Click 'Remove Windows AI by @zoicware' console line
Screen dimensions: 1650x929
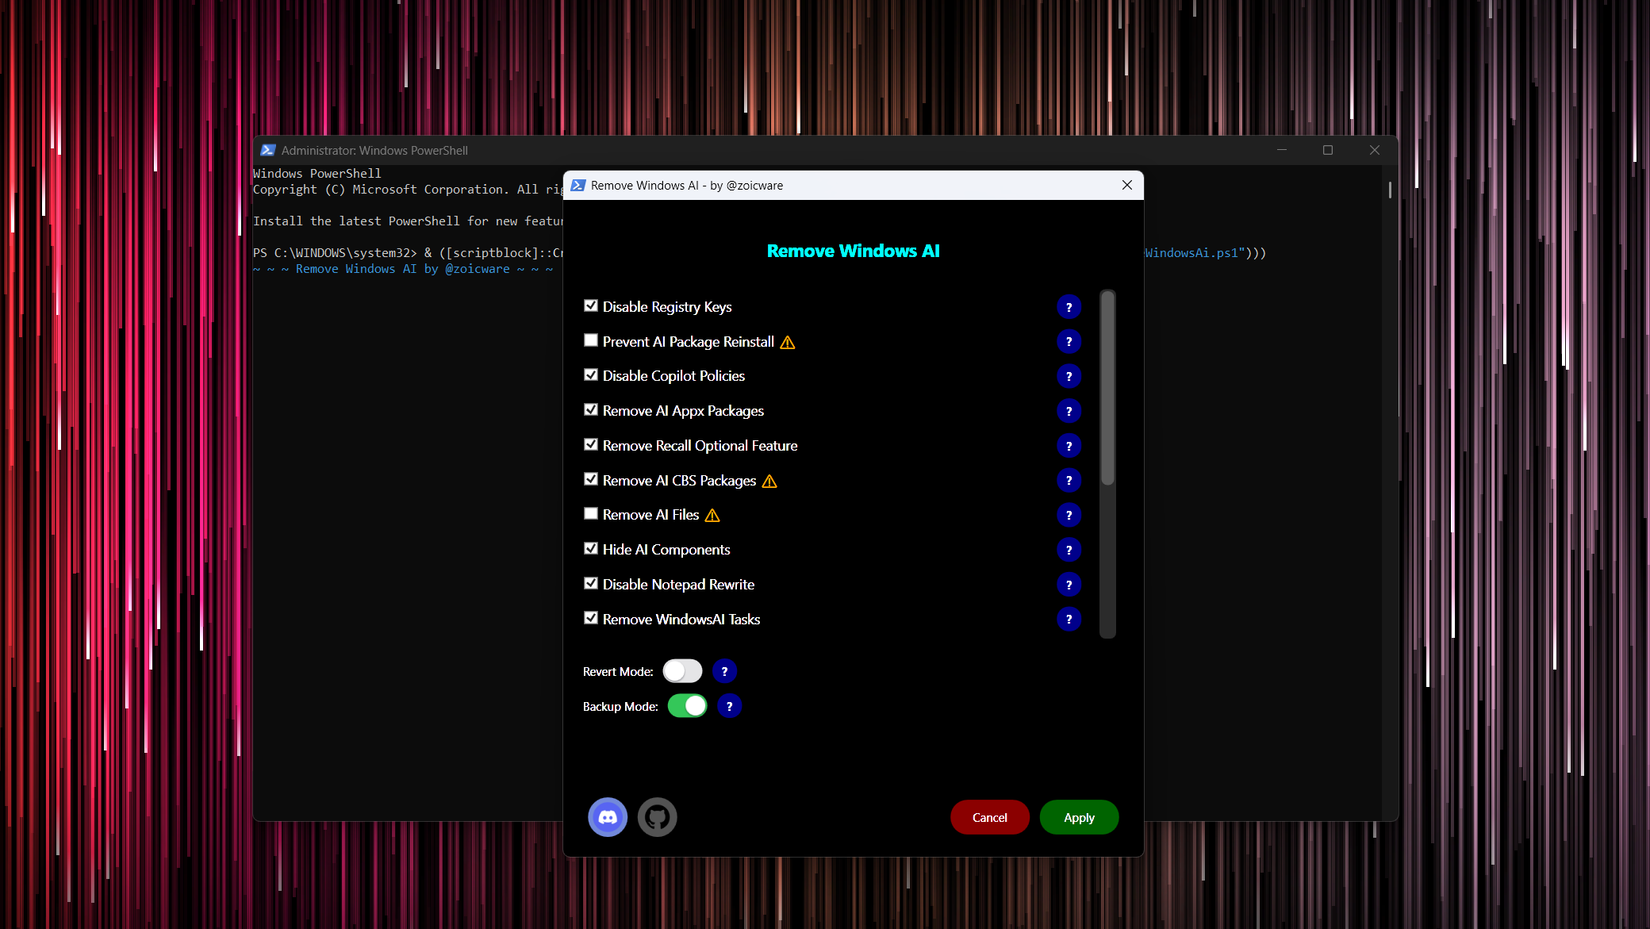(x=403, y=269)
